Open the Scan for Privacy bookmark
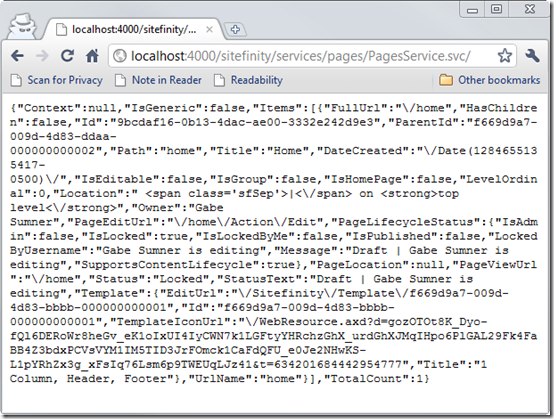The height and width of the screenshot is (419, 554). pos(57,80)
